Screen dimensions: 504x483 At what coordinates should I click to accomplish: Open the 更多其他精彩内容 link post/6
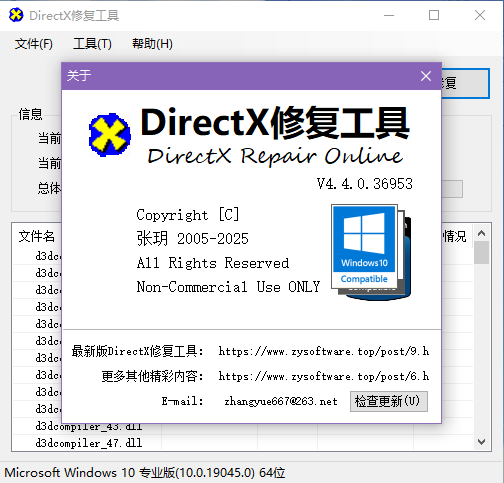click(x=324, y=376)
